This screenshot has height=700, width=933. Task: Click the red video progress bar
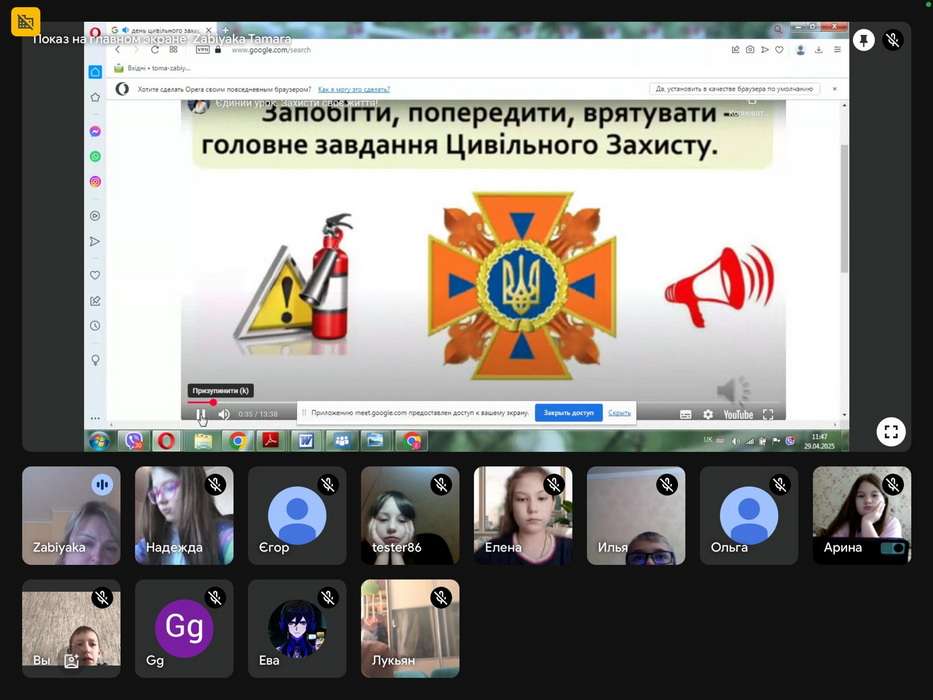click(200, 402)
